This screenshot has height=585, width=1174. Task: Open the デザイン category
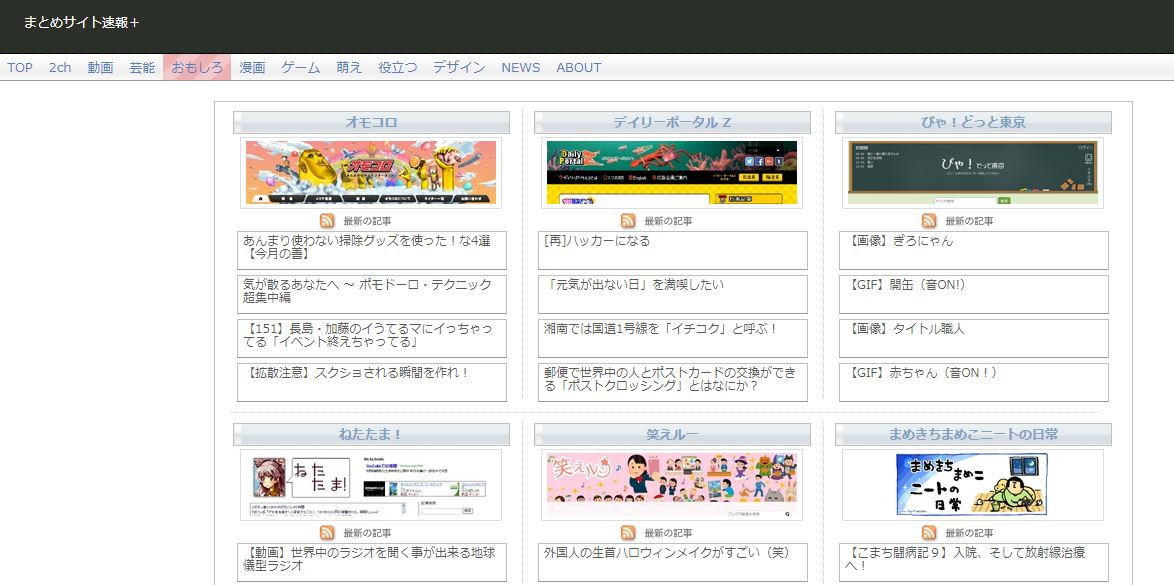[x=459, y=67]
